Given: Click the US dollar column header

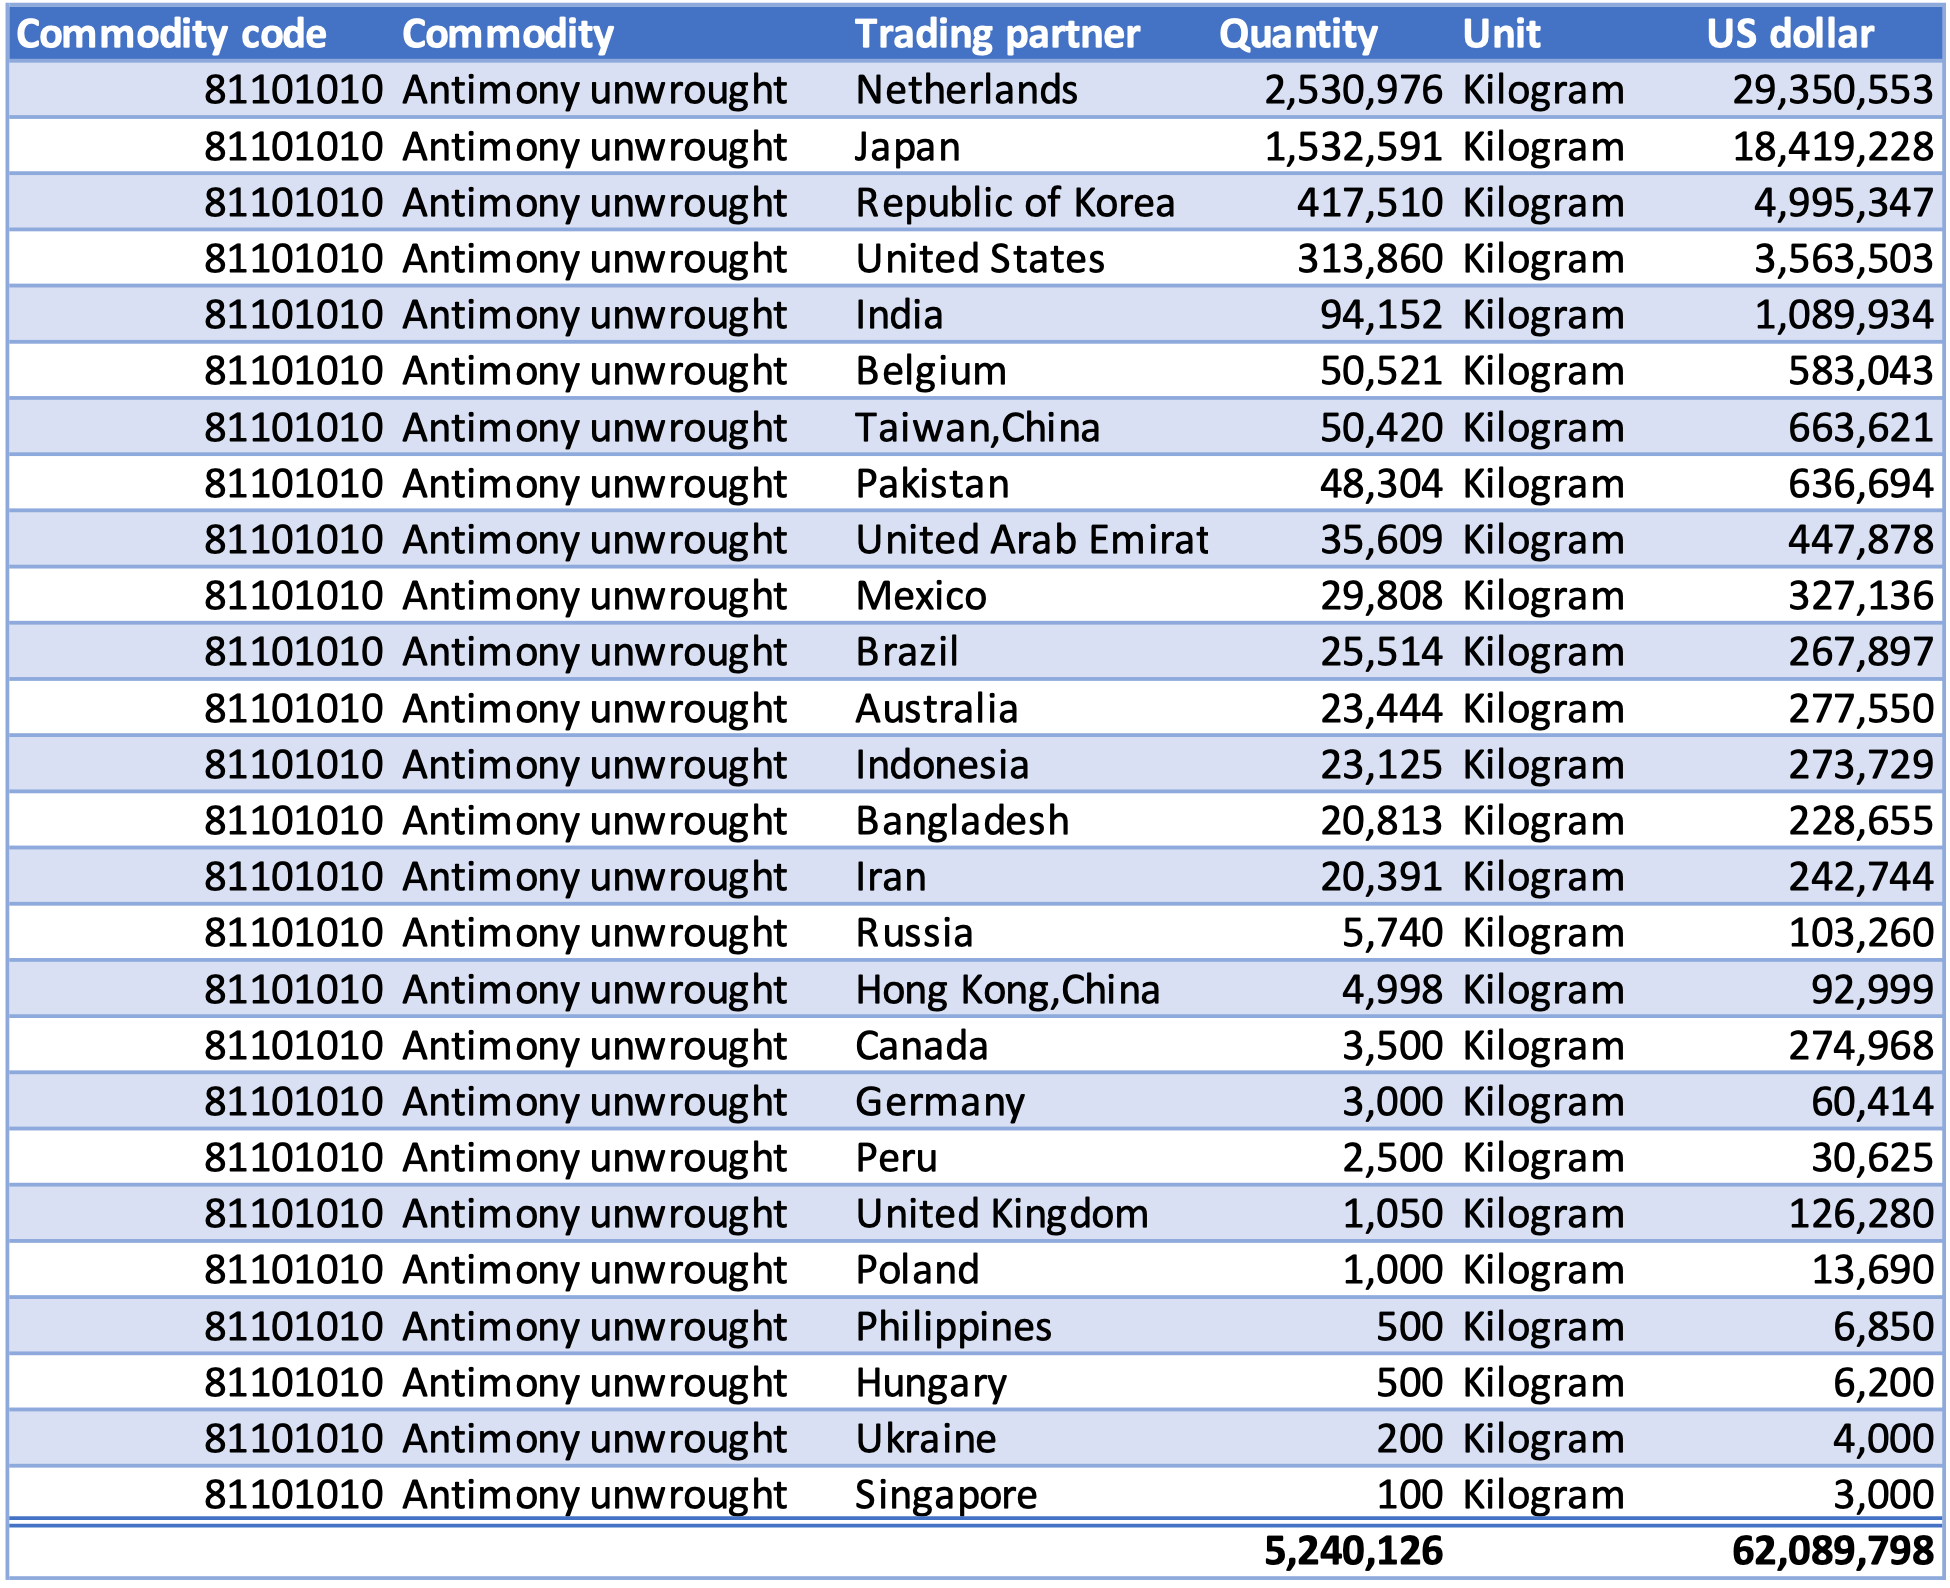Looking at the screenshot, I should tap(1790, 34).
